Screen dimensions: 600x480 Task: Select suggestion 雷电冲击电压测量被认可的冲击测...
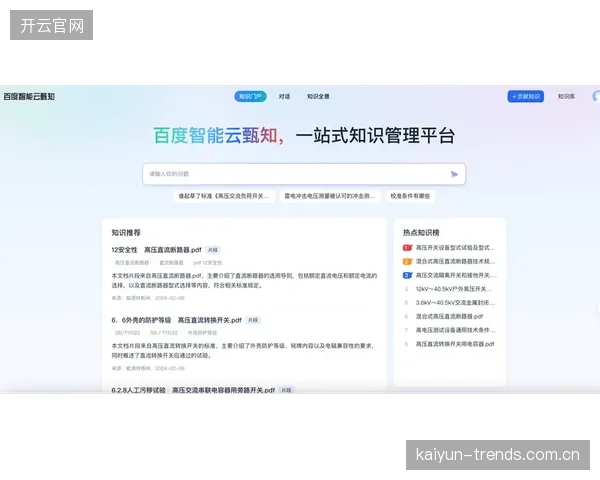(x=330, y=196)
